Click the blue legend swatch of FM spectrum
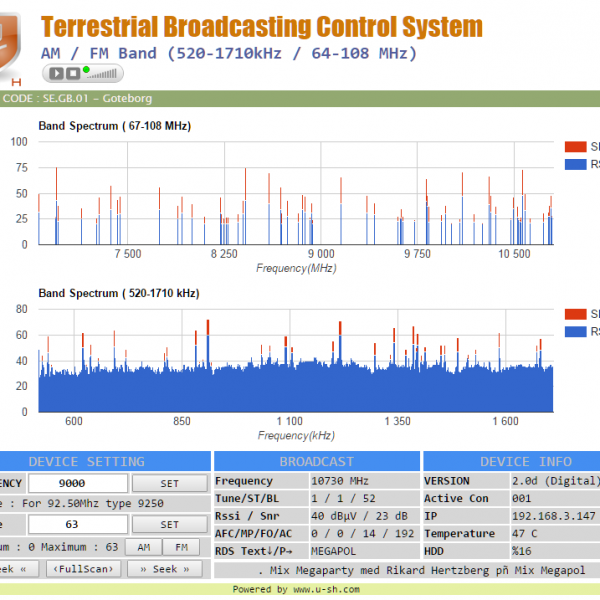 click(576, 164)
